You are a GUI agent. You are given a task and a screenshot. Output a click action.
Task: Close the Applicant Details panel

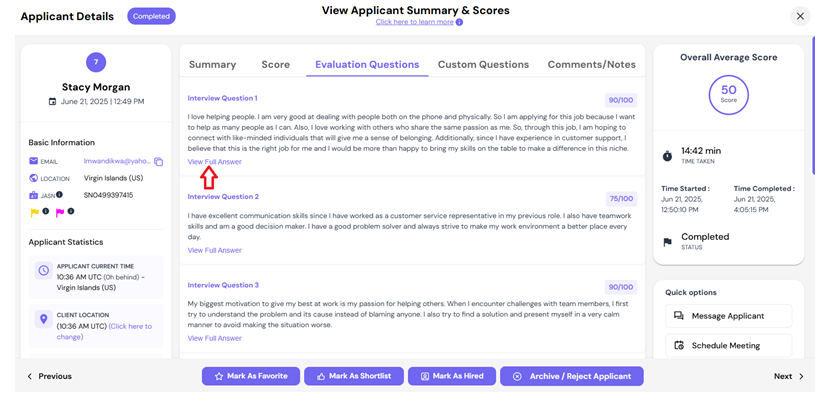(800, 16)
